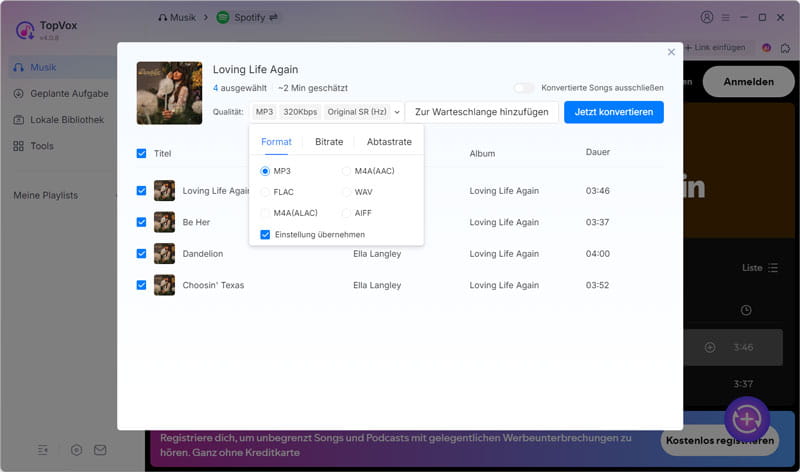
Task: Uncheck Einstellung übernehmen checkbox
Action: [x=265, y=235]
